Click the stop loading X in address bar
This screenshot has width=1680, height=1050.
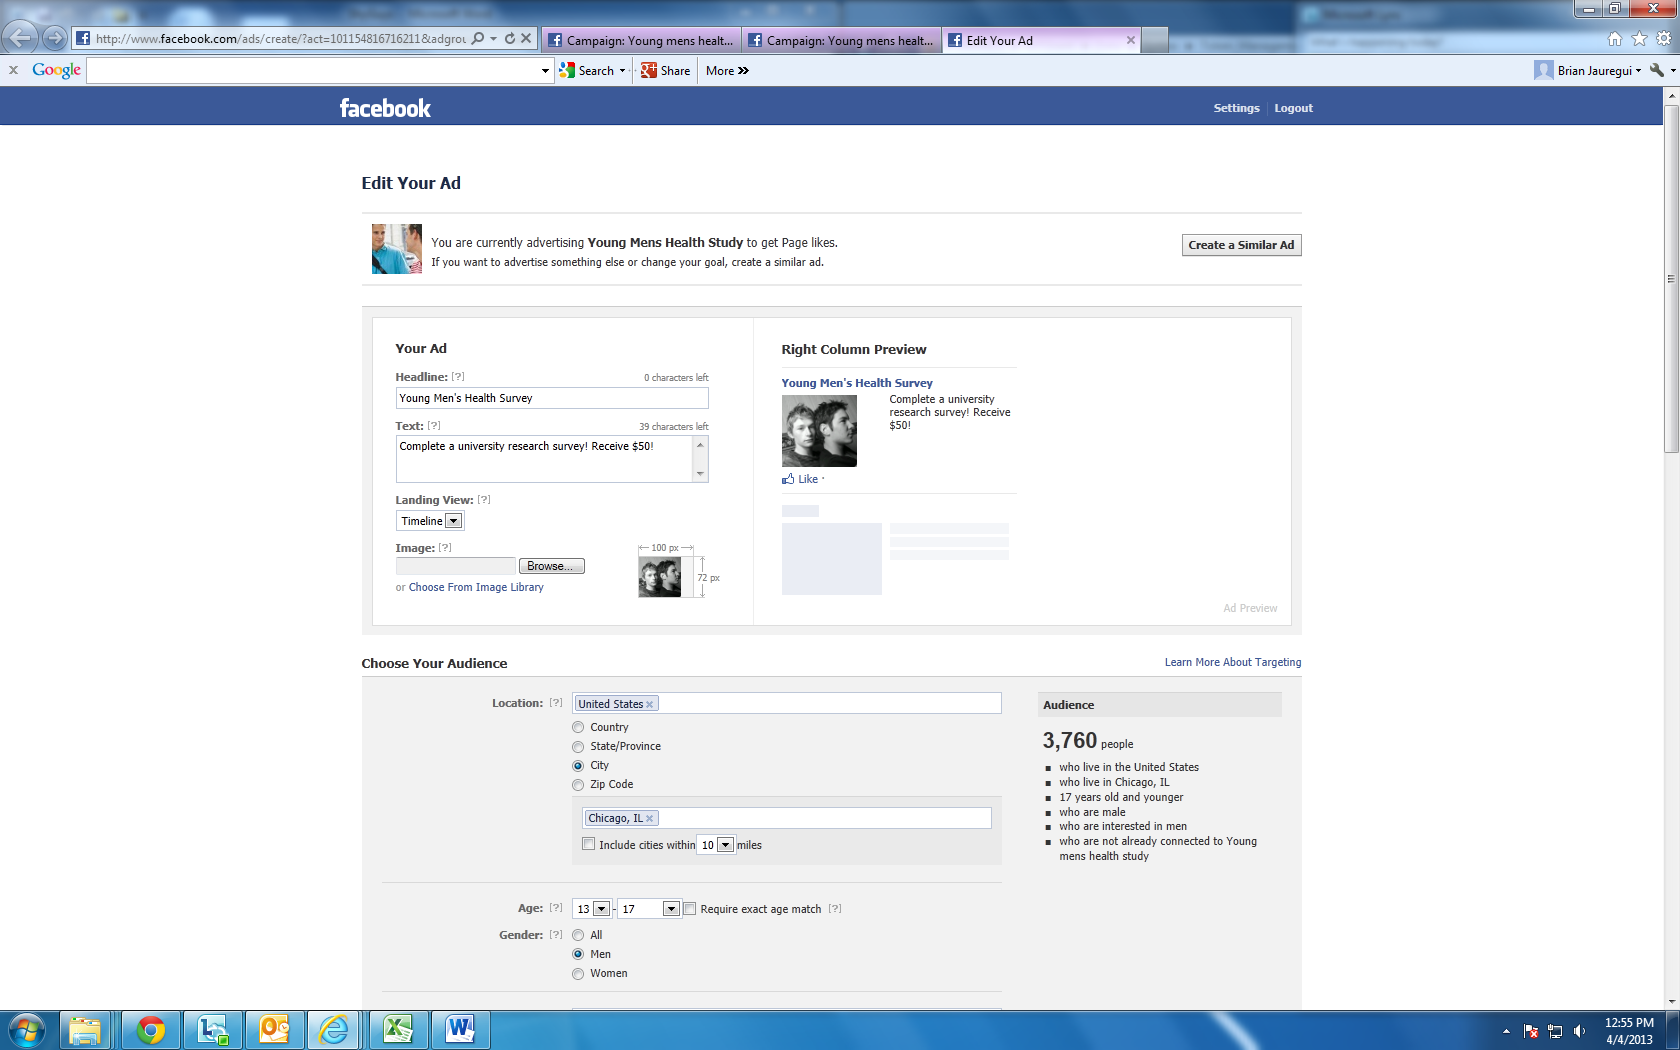pyautogui.click(x=526, y=38)
